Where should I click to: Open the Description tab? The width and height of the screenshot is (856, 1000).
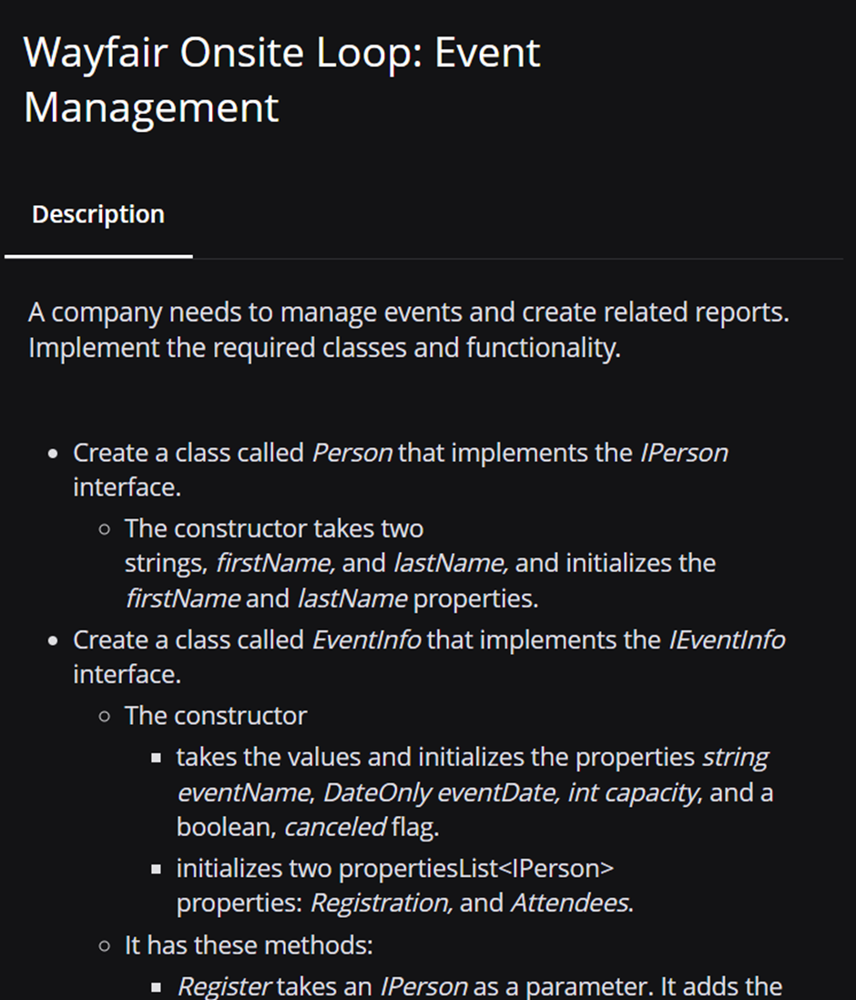[x=98, y=214]
